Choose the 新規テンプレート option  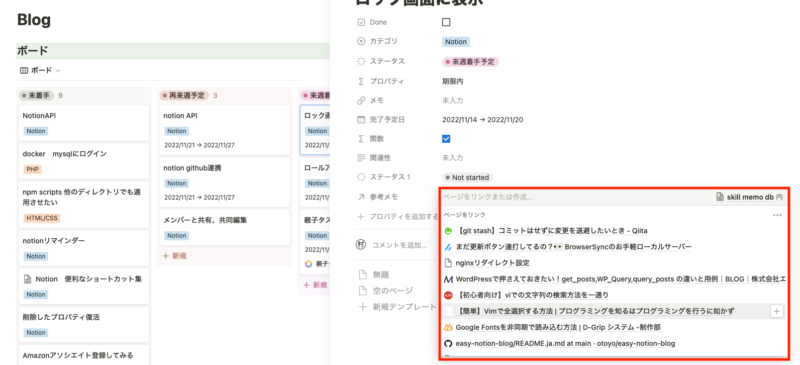(x=398, y=307)
